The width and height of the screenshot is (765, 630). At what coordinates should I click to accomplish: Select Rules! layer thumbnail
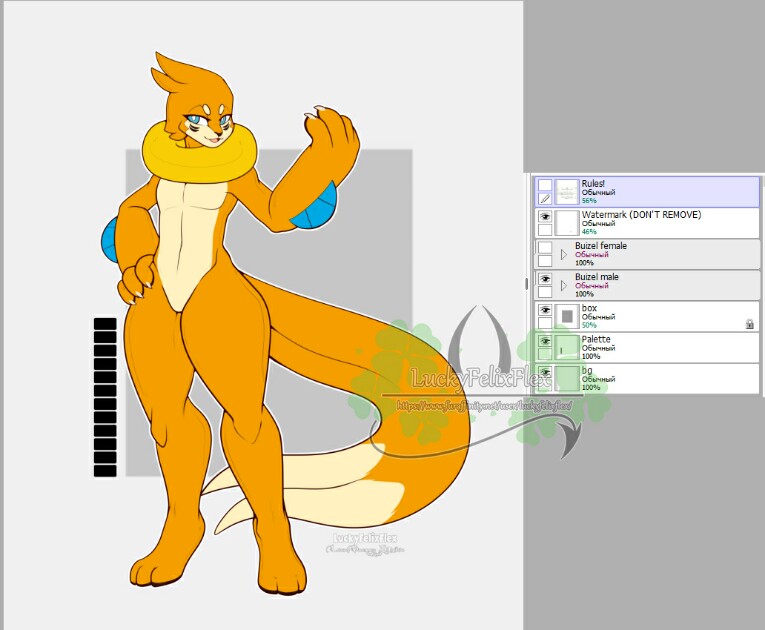click(566, 192)
